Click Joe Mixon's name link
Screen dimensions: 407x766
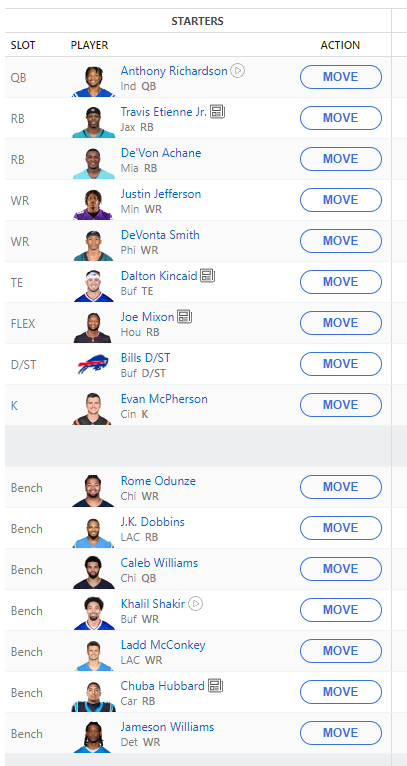point(148,317)
